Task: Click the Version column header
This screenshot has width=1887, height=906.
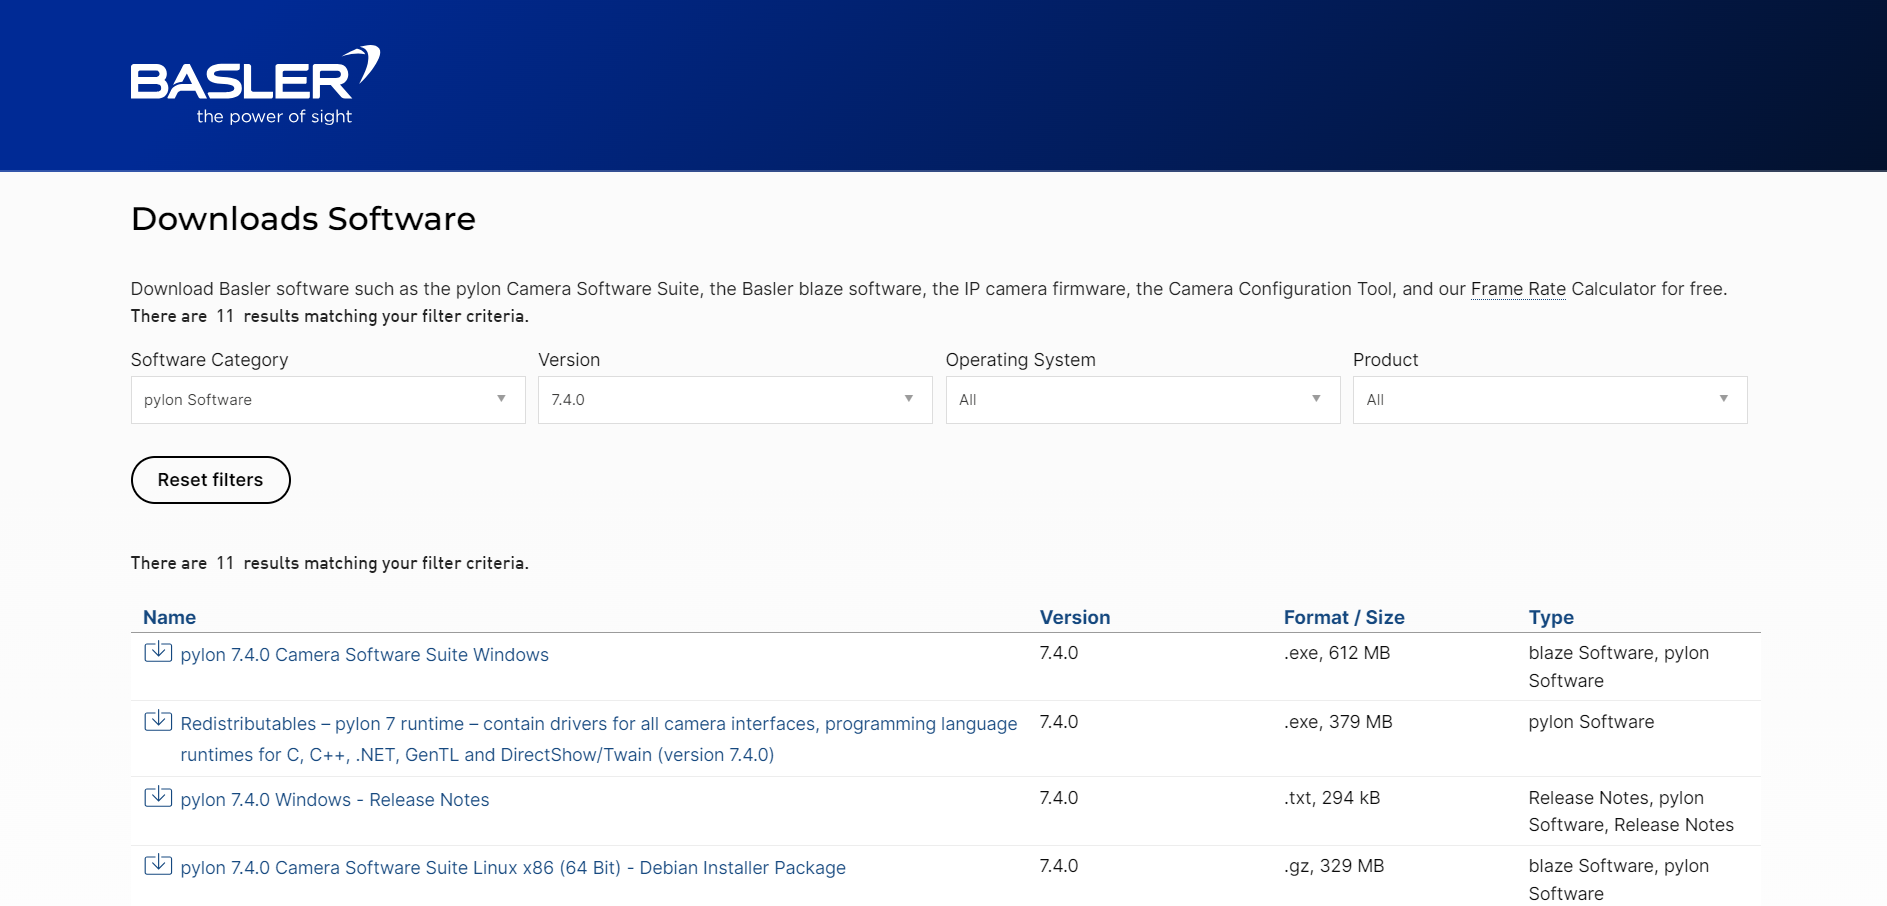Action: tap(1075, 618)
